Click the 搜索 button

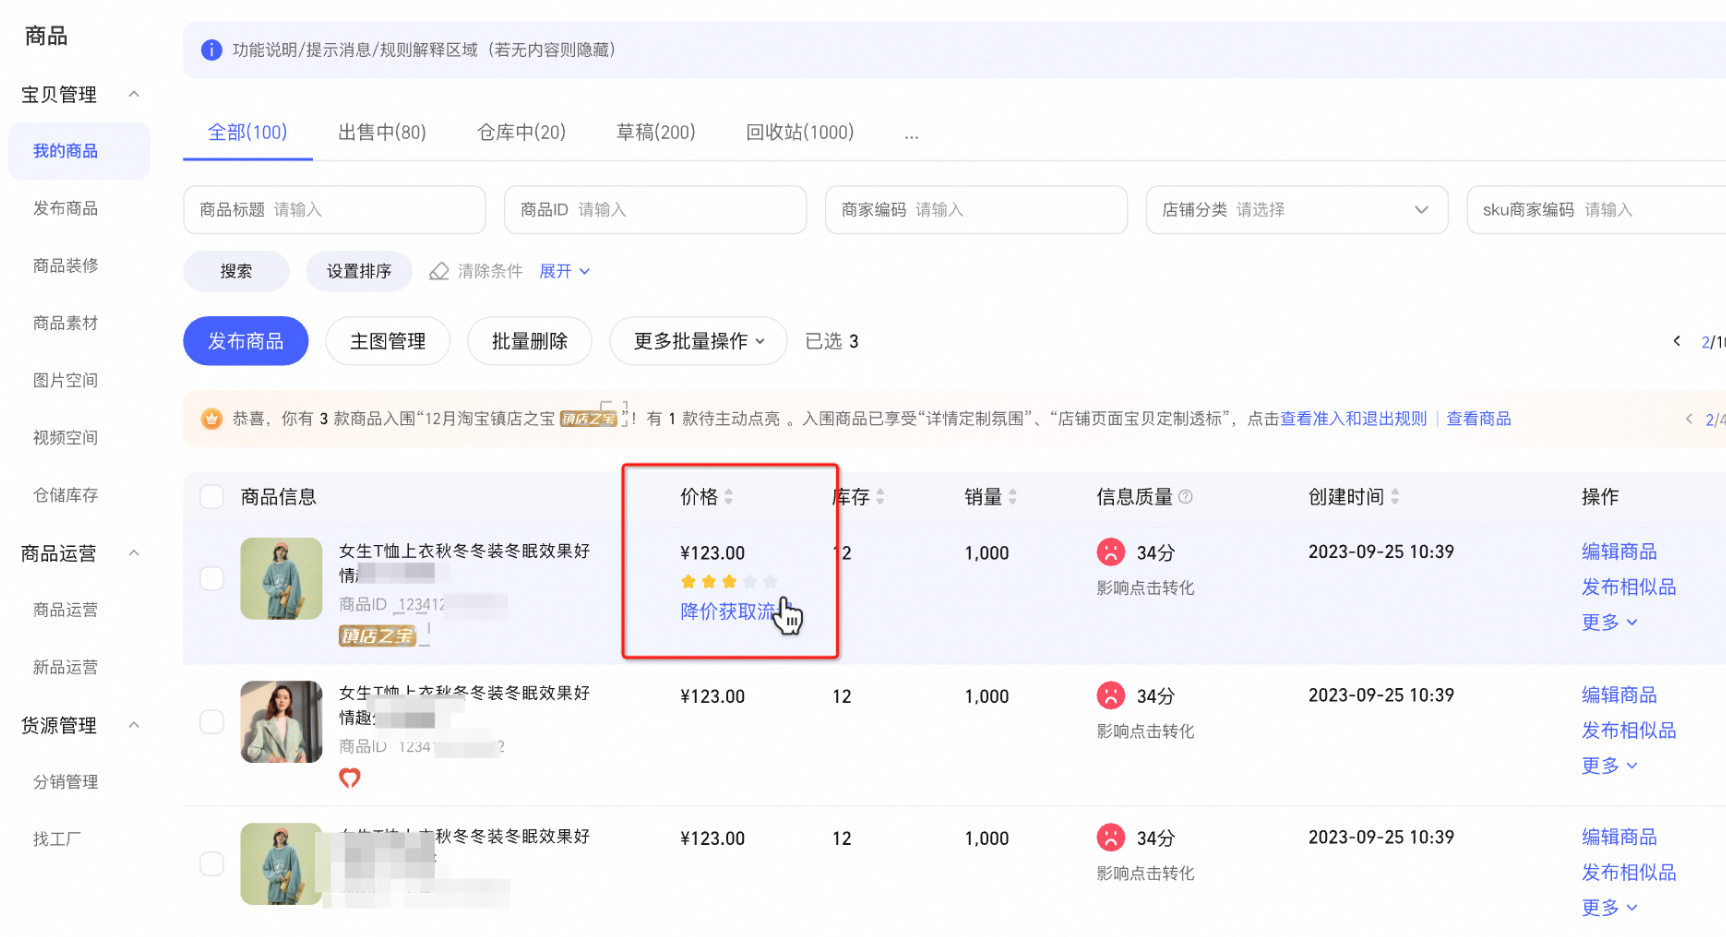tap(236, 271)
